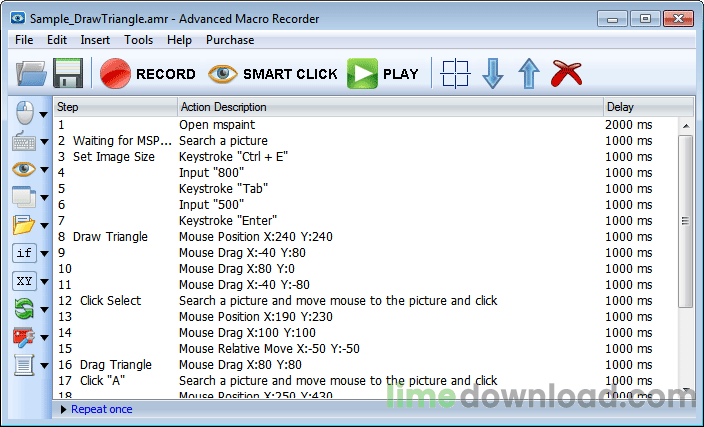The width and height of the screenshot is (704, 427).
Task: Open the Help menu
Action: click(179, 40)
